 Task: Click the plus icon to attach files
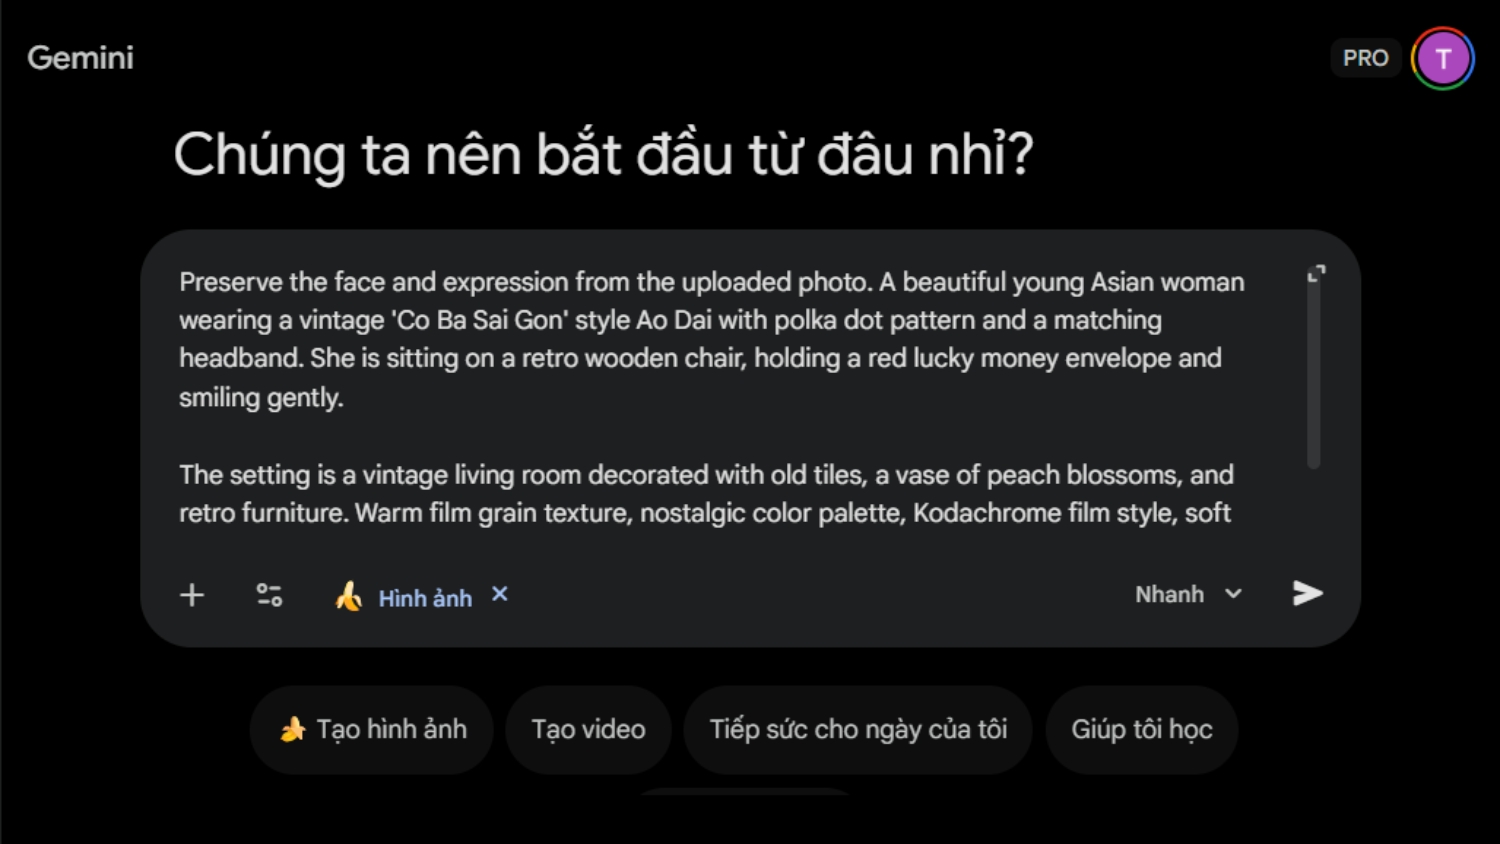tap(191, 594)
